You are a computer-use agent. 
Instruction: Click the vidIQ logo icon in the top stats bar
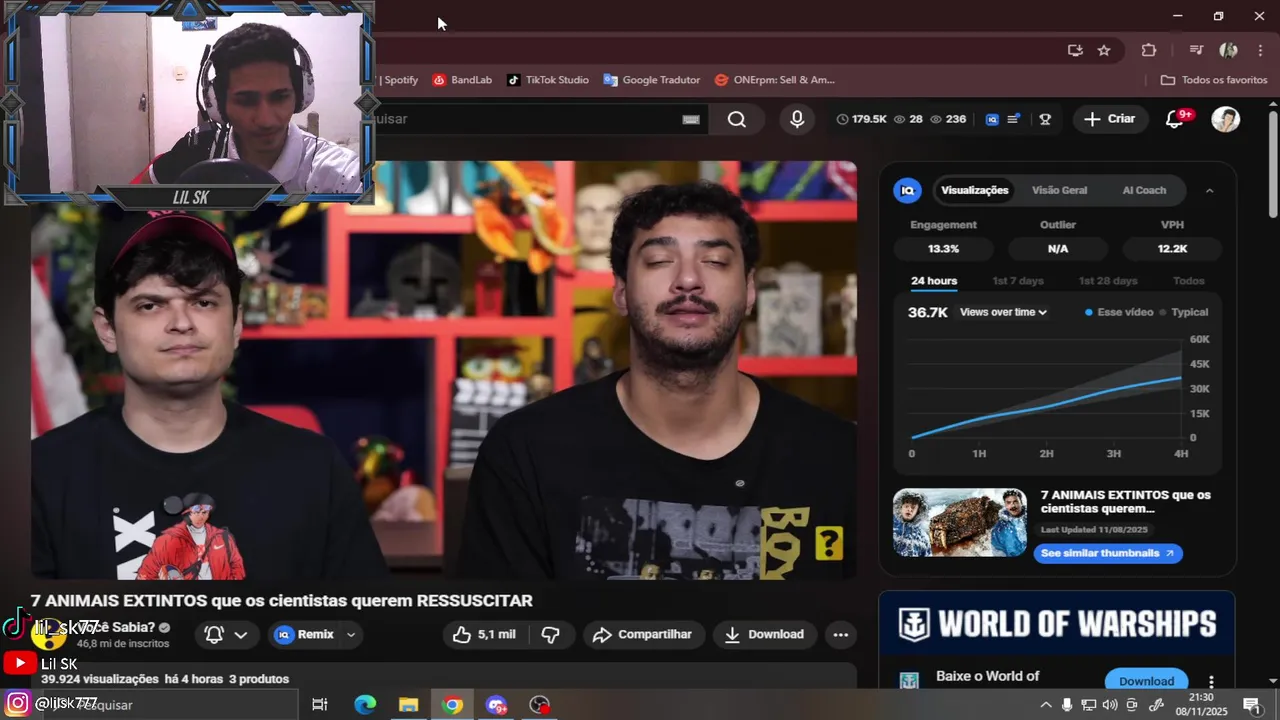coord(992,119)
